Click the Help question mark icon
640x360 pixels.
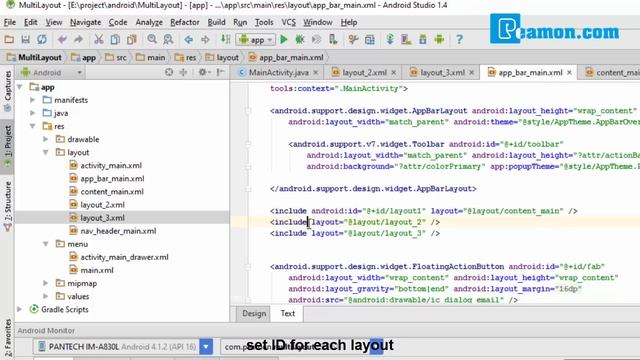click(459, 40)
